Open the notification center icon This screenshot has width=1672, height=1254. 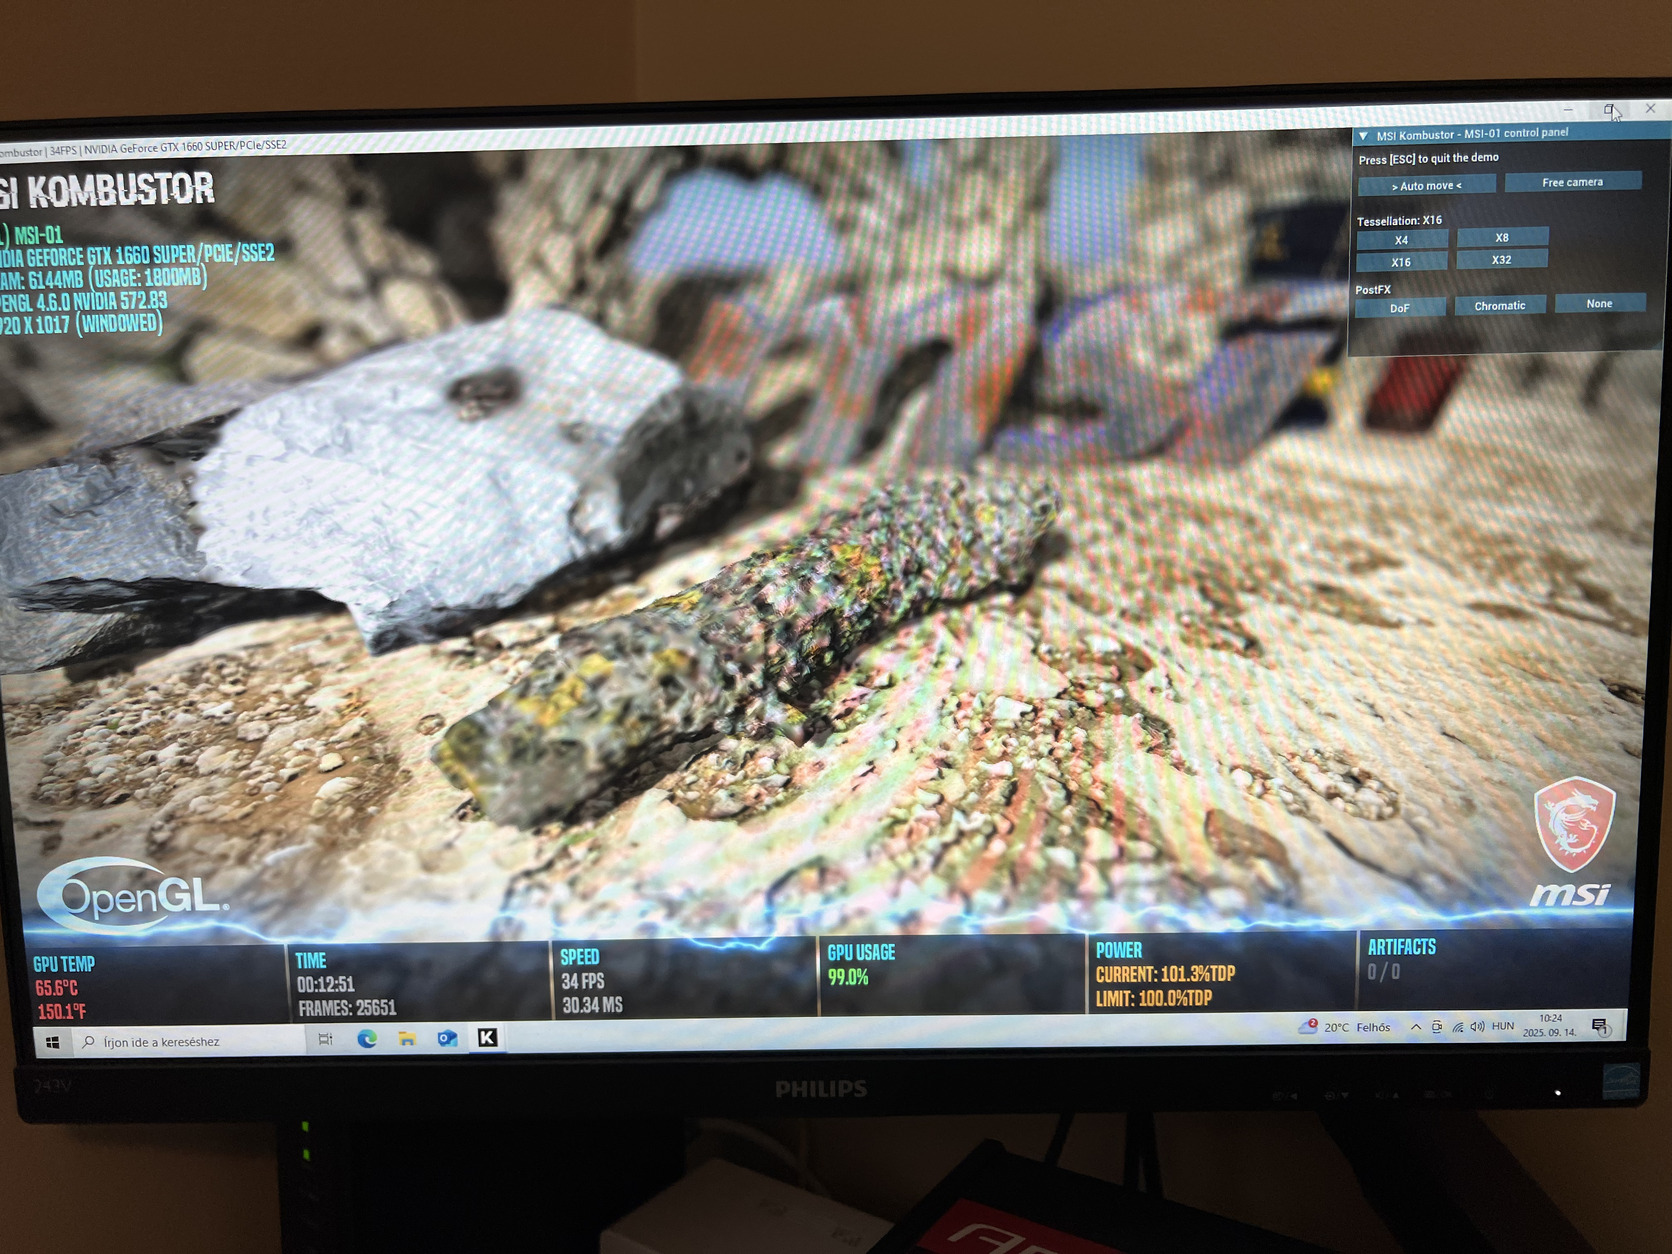1599,1026
